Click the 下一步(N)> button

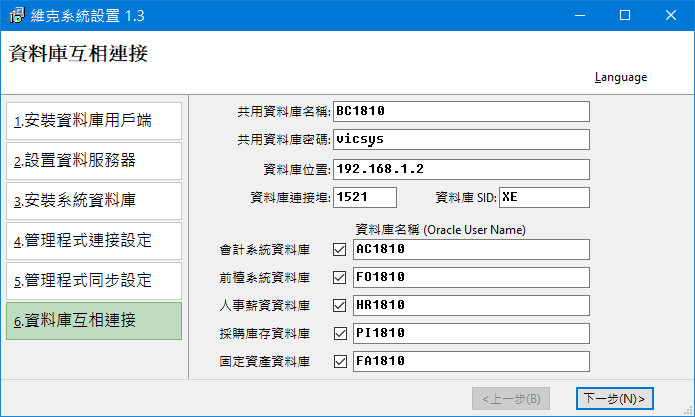point(615,398)
